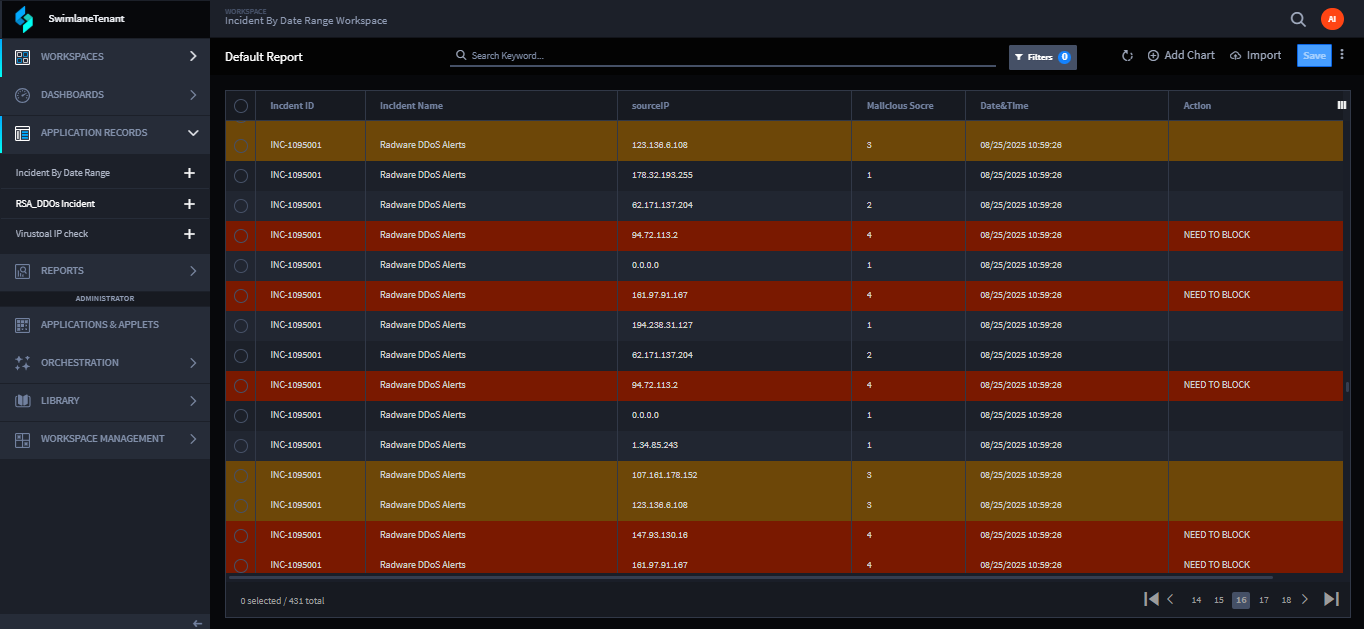Screen dimensions: 1364x629
Task: Collapse the sidebar using bottom arrow
Action: point(197,622)
